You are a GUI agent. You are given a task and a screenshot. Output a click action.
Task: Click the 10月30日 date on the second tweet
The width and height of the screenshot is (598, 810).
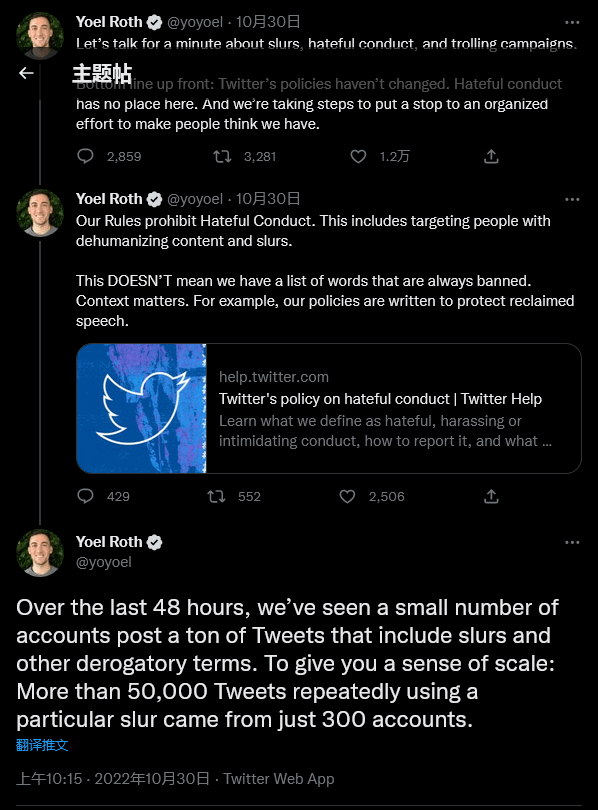point(268,199)
